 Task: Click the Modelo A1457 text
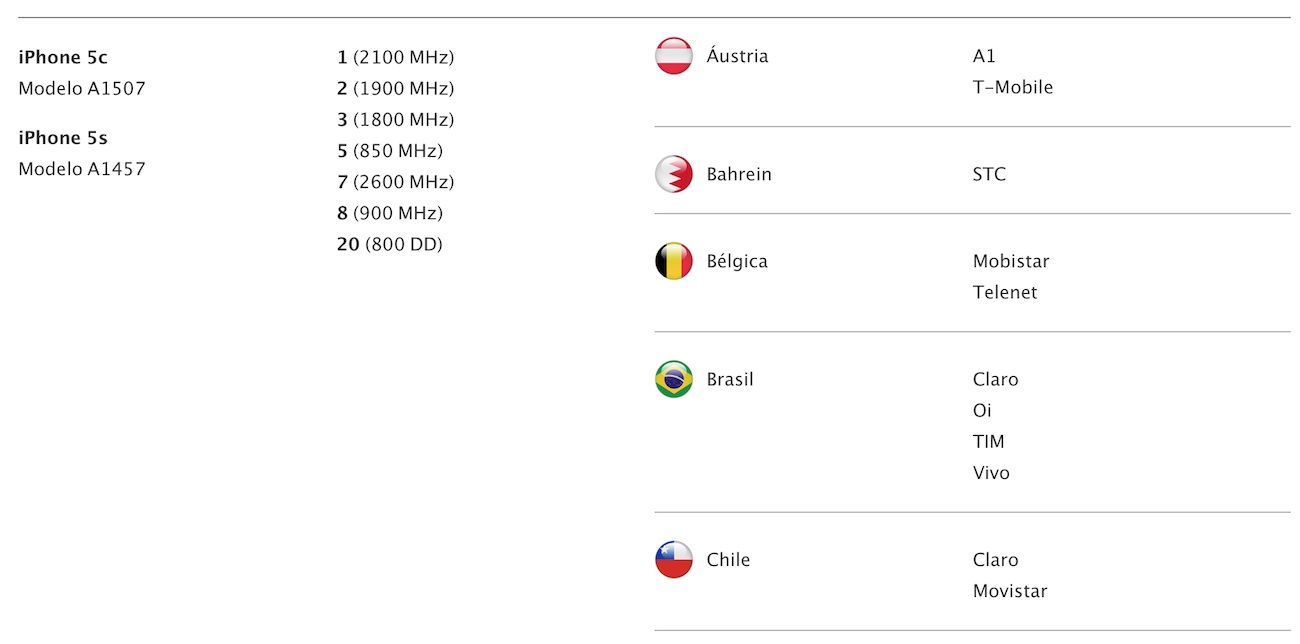82,169
